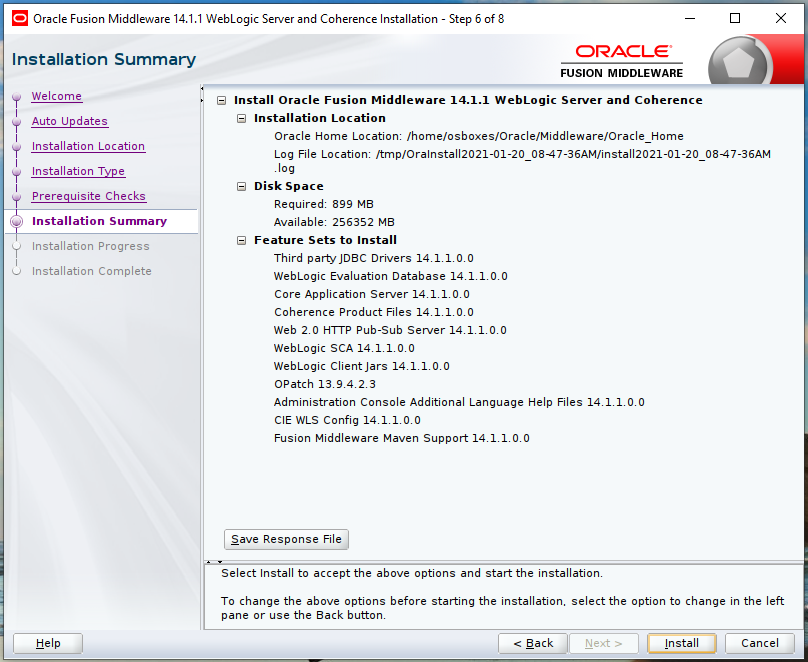The height and width of the screenshot is (662, 808).
Task: Click the Welcome step bullet icon
Action: [16, 97]
